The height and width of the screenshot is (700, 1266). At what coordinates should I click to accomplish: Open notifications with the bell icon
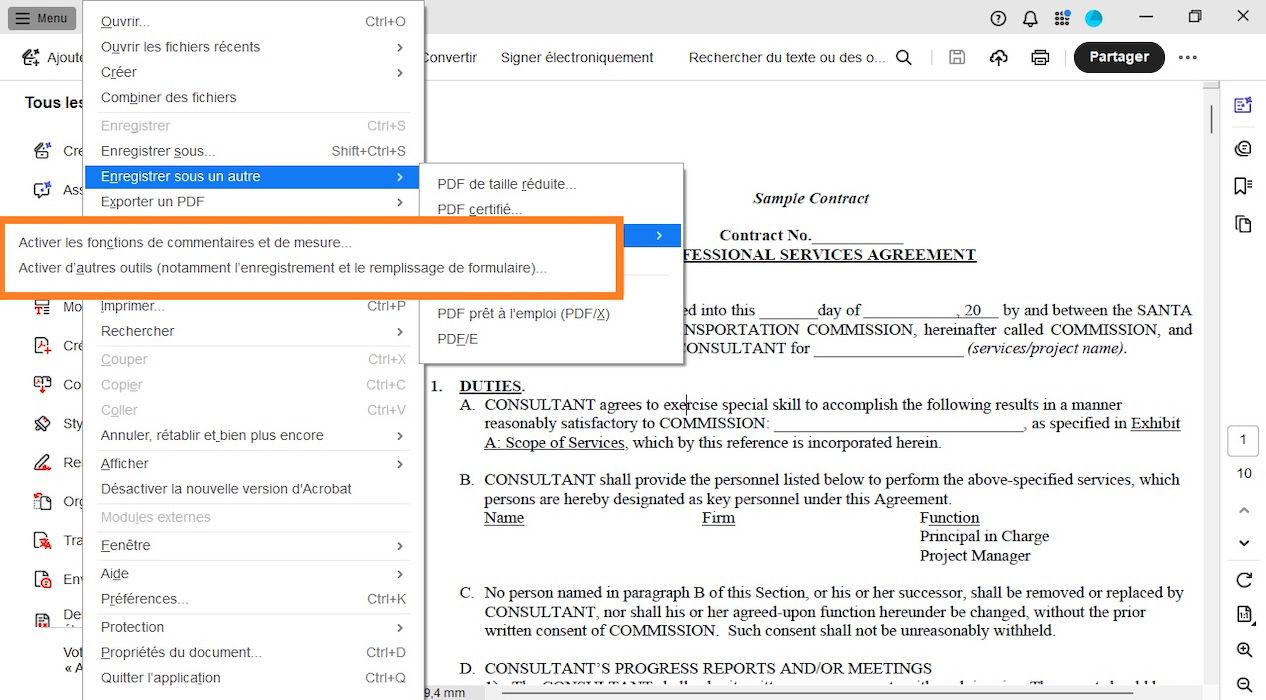click(1030, 18)
